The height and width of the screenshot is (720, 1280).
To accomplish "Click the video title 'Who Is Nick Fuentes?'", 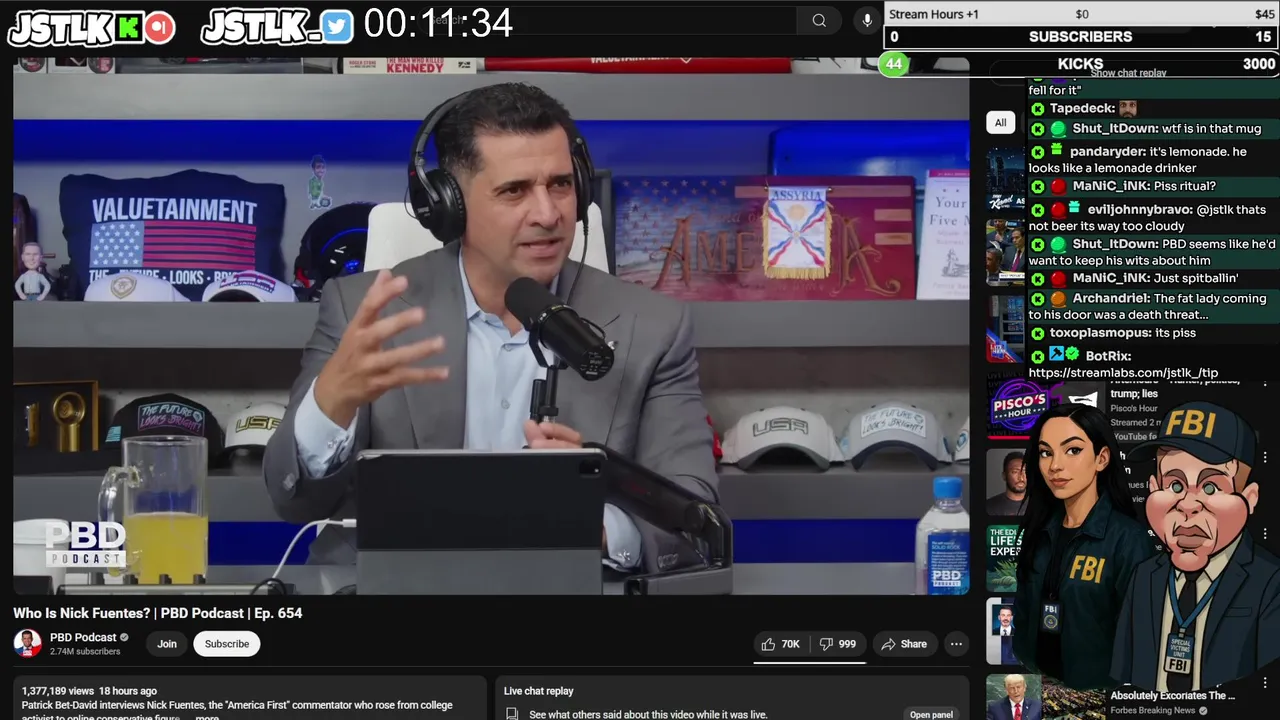I will pyautogui.click(x=157, y=613).
